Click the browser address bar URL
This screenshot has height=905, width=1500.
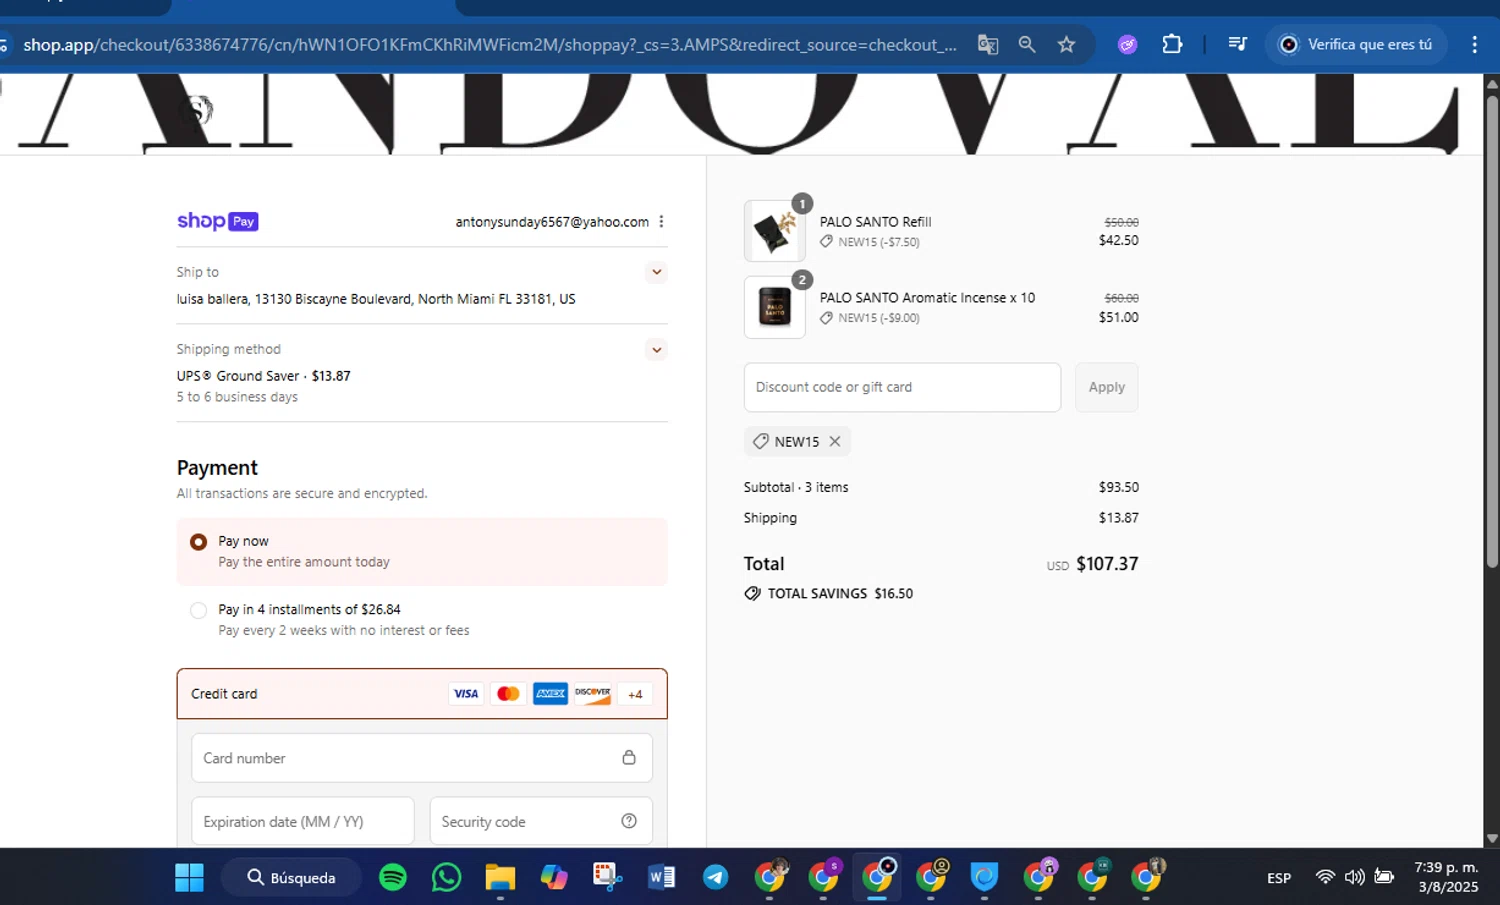[489, 45]
